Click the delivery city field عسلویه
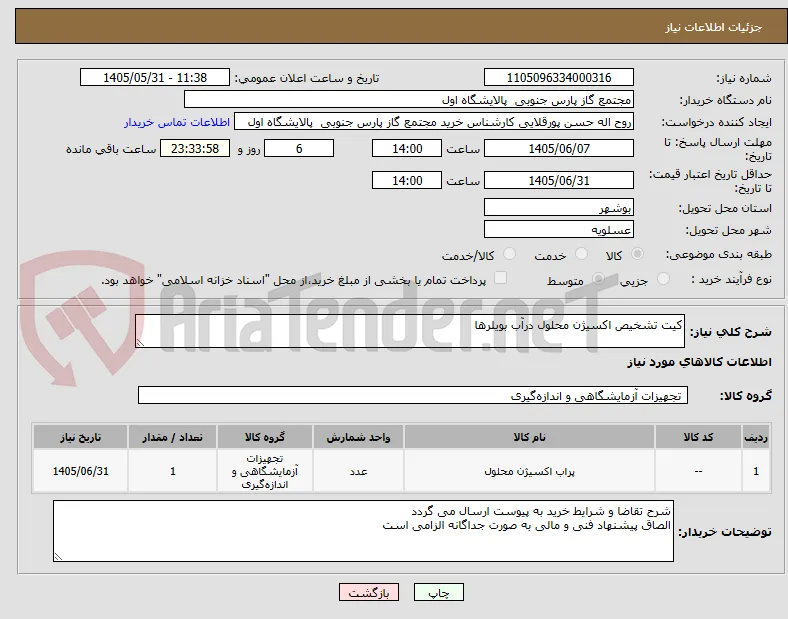 tap(558, 229)
